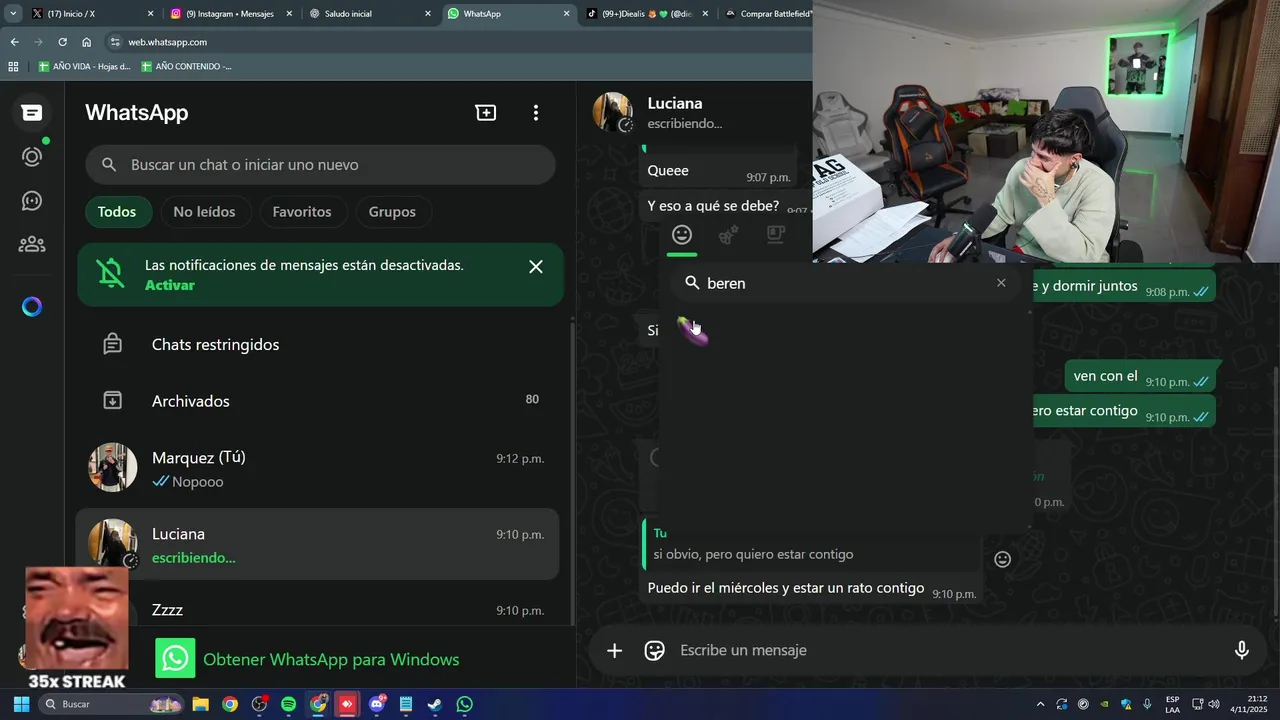This screenshot has width=1280, height=720.
Task: React to the miércoles message with emoji
Action: [1003, 560]
